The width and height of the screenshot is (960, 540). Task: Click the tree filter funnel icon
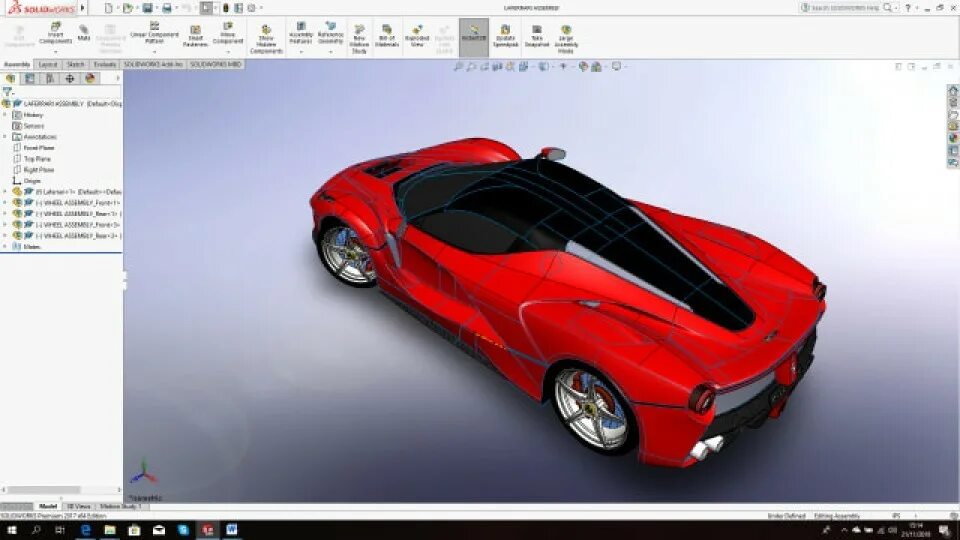[x=7, y=92]
